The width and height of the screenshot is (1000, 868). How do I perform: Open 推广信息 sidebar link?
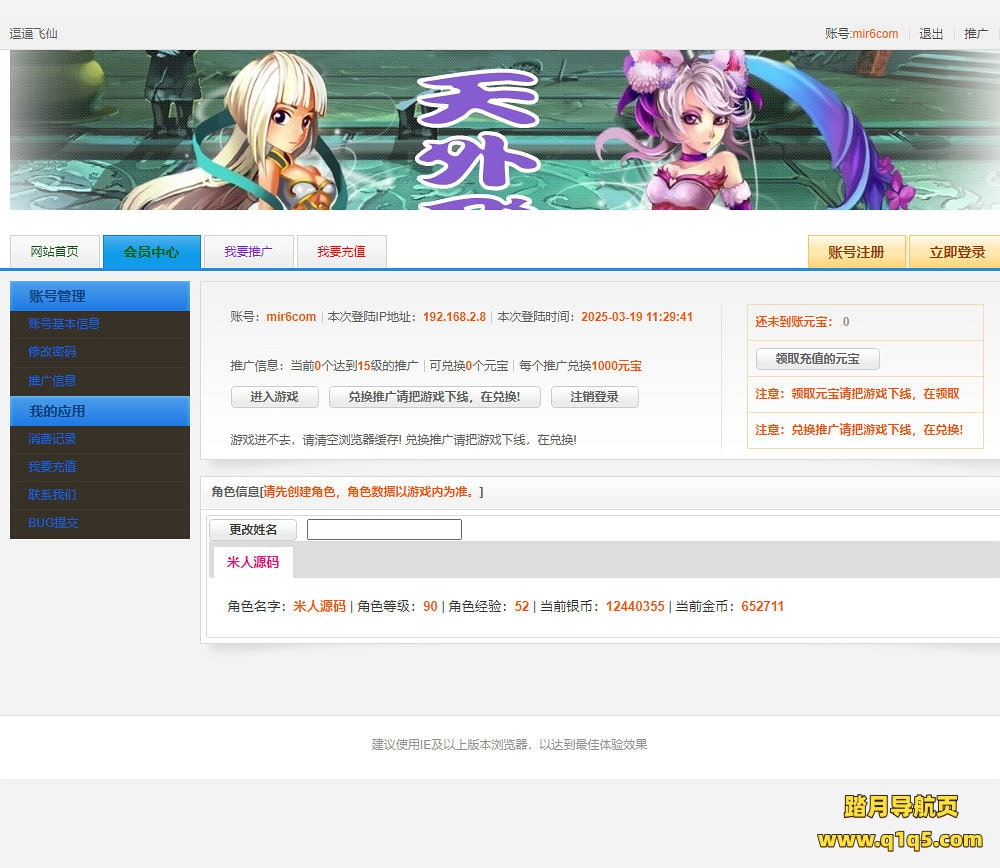(52, 381)
